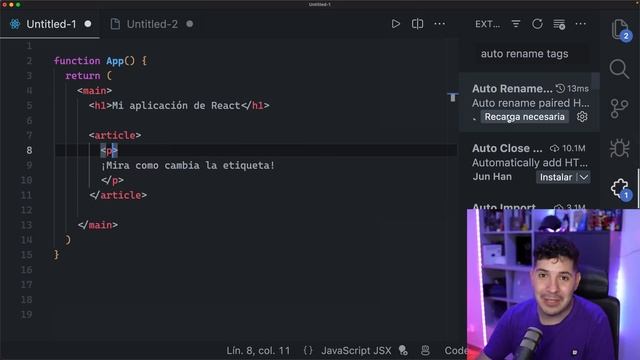The height and width of the screenshot is (360, 640).
Task: Install the Auto Close Tag extension
Action: tap(556, 177)
